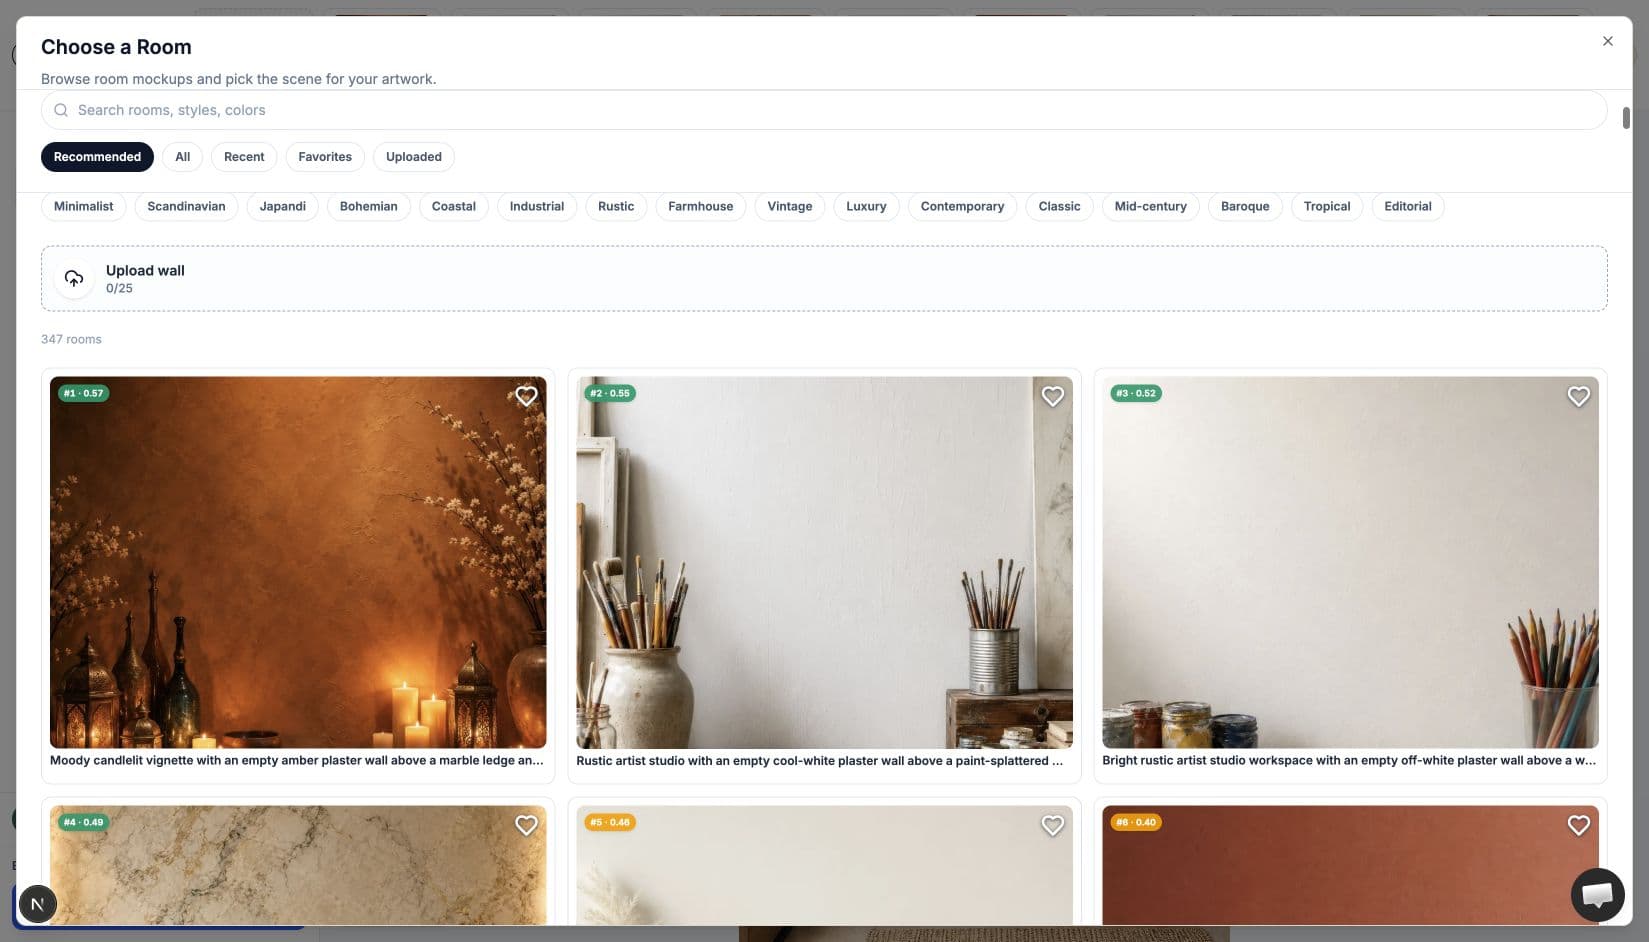Apply the Vintage style filter

pyautogui.click(x=790, y=207)
